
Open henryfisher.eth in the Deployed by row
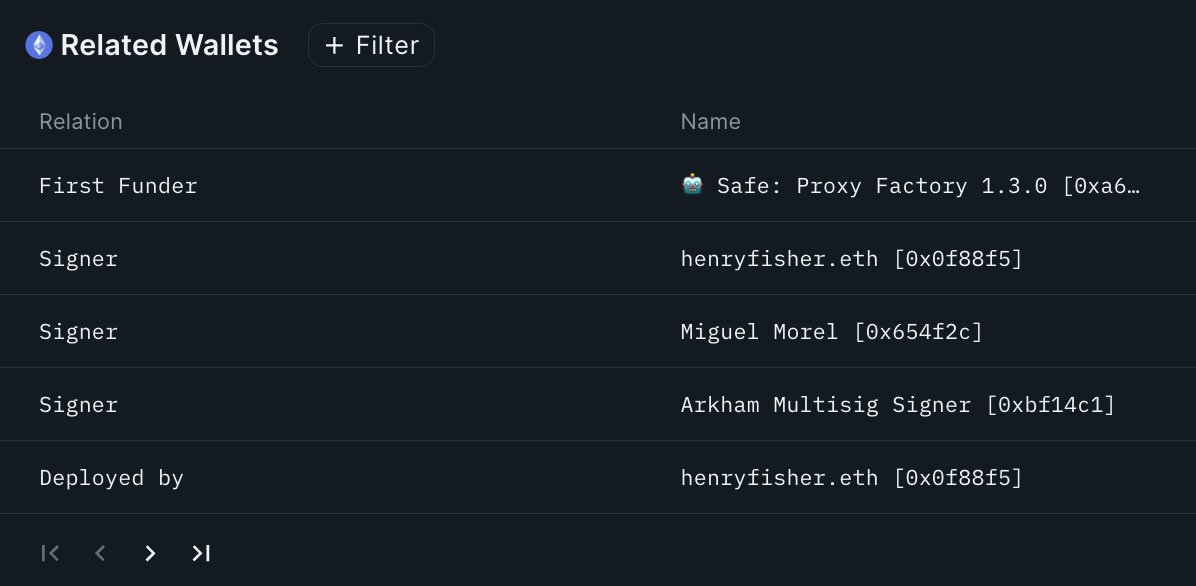pyautogui.click(x=851, y=478)
